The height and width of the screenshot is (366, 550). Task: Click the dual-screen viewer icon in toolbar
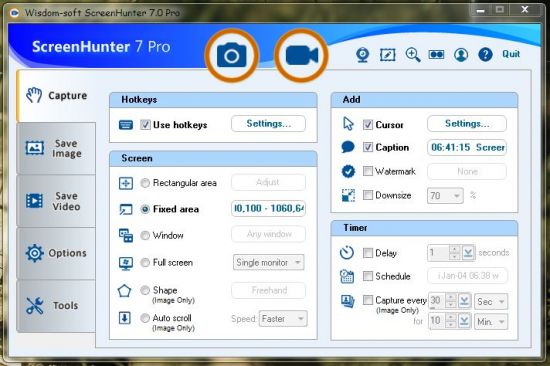pos(436,54)
